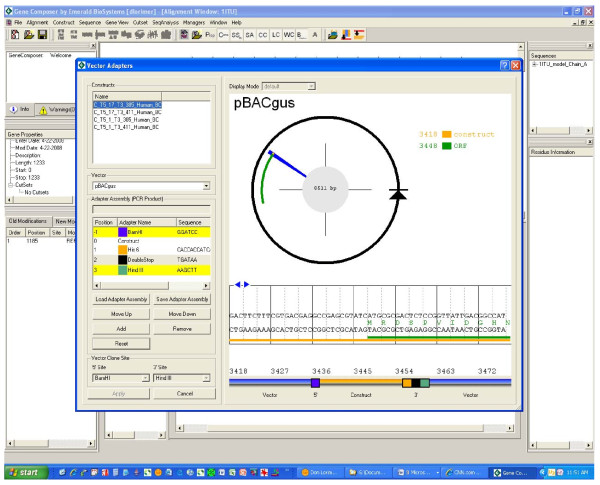The image size is (600, 485).
Task: Expand the 1ITU_model_Chain_A sequence node
Action: click(534, 64)
